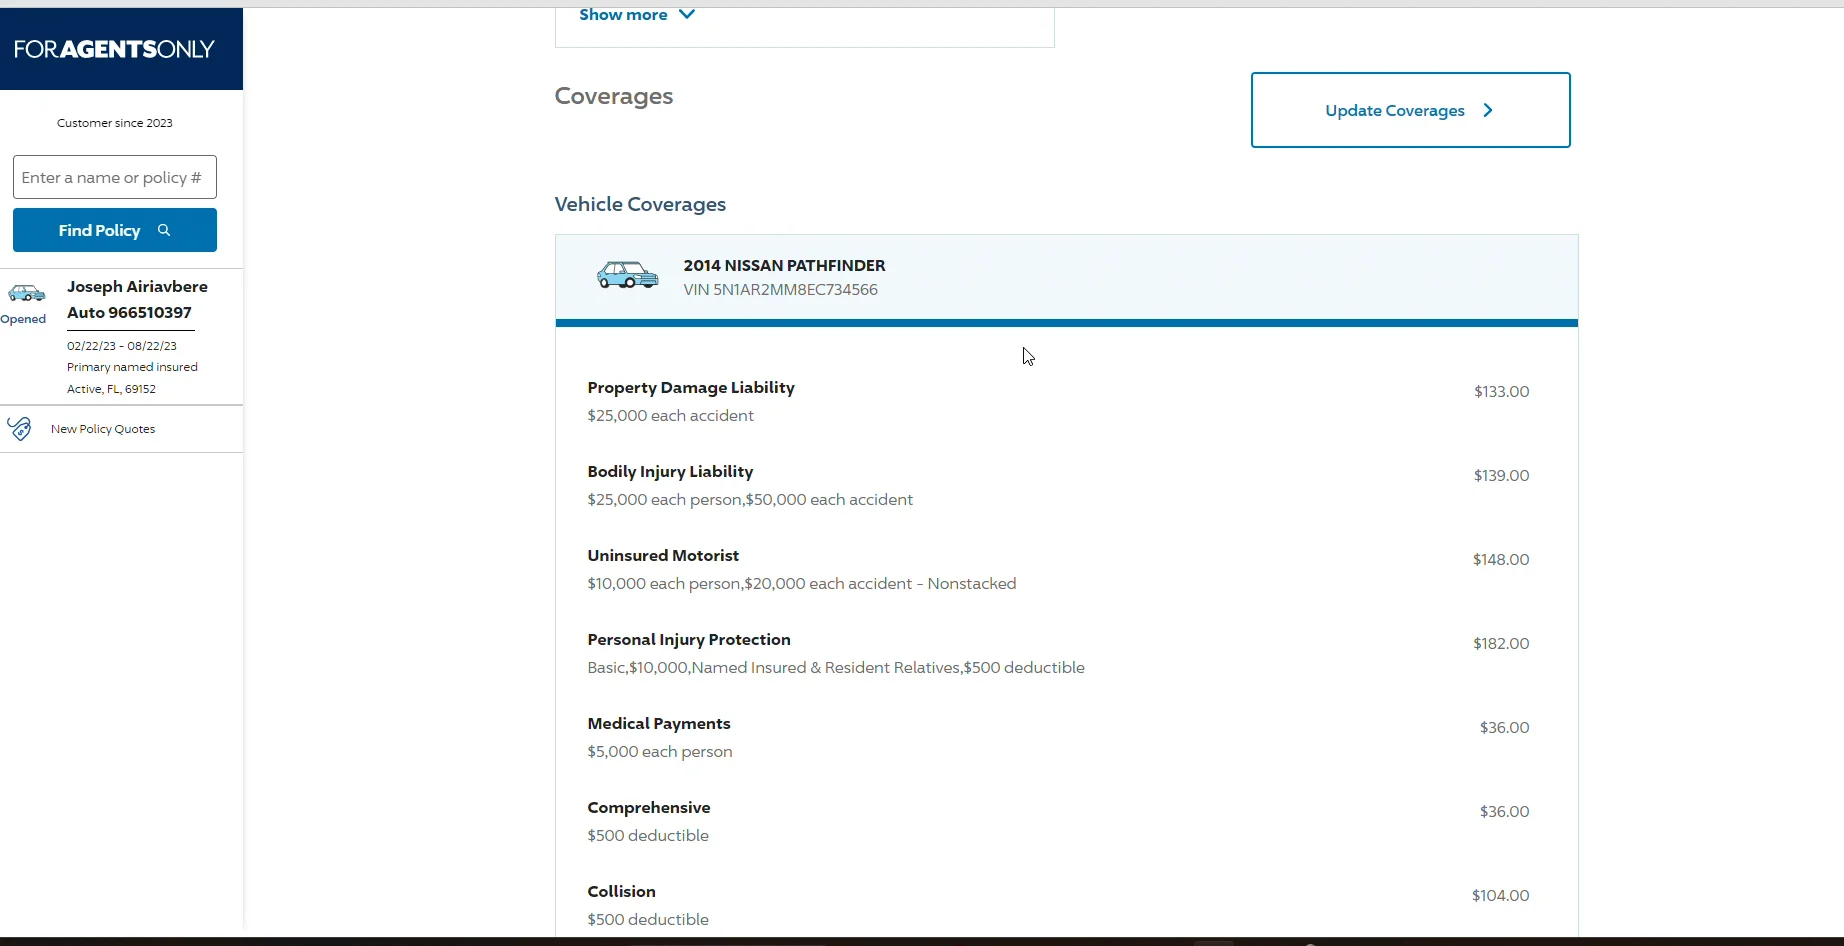Click the magnifying glass on Find Policy
Image resolution: width=1844 pixels, height=946 pixels.
(x=164, y=230)
